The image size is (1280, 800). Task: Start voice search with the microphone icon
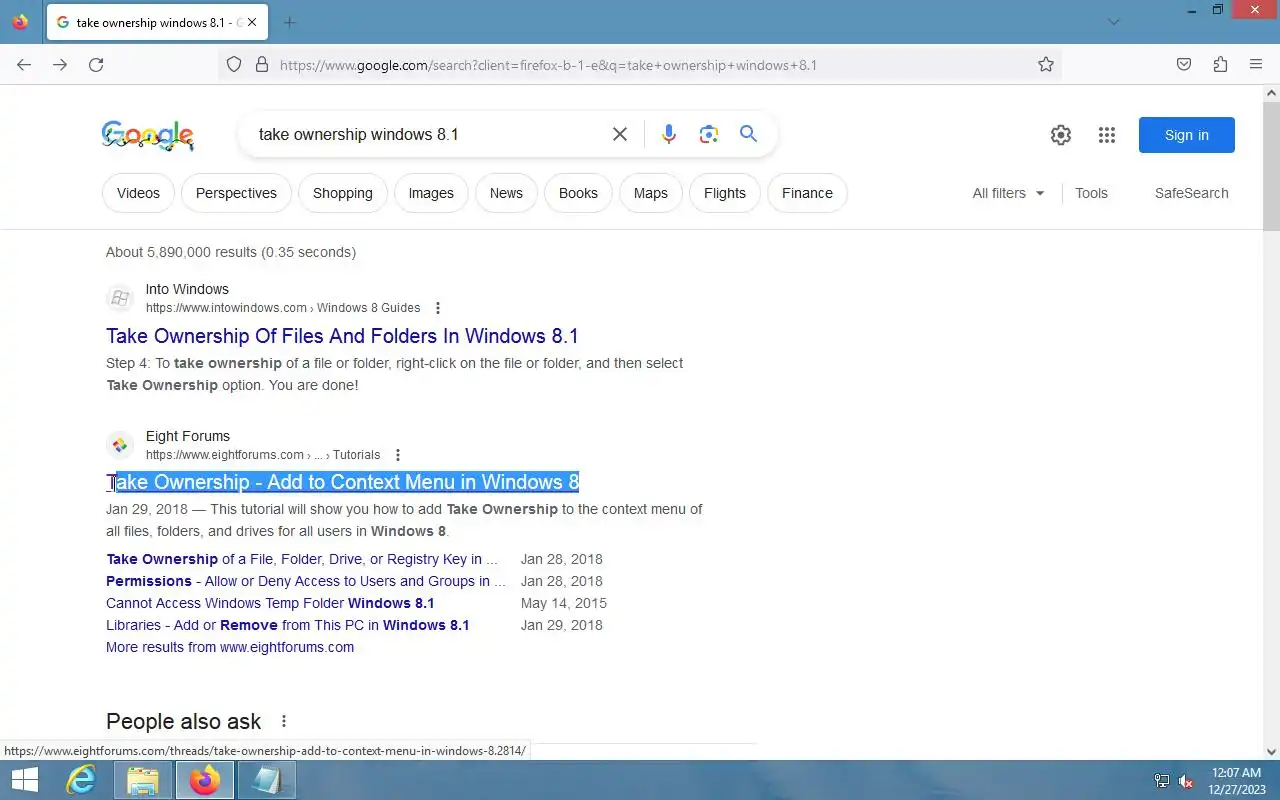pyautogui.click(x=669, y=134)
